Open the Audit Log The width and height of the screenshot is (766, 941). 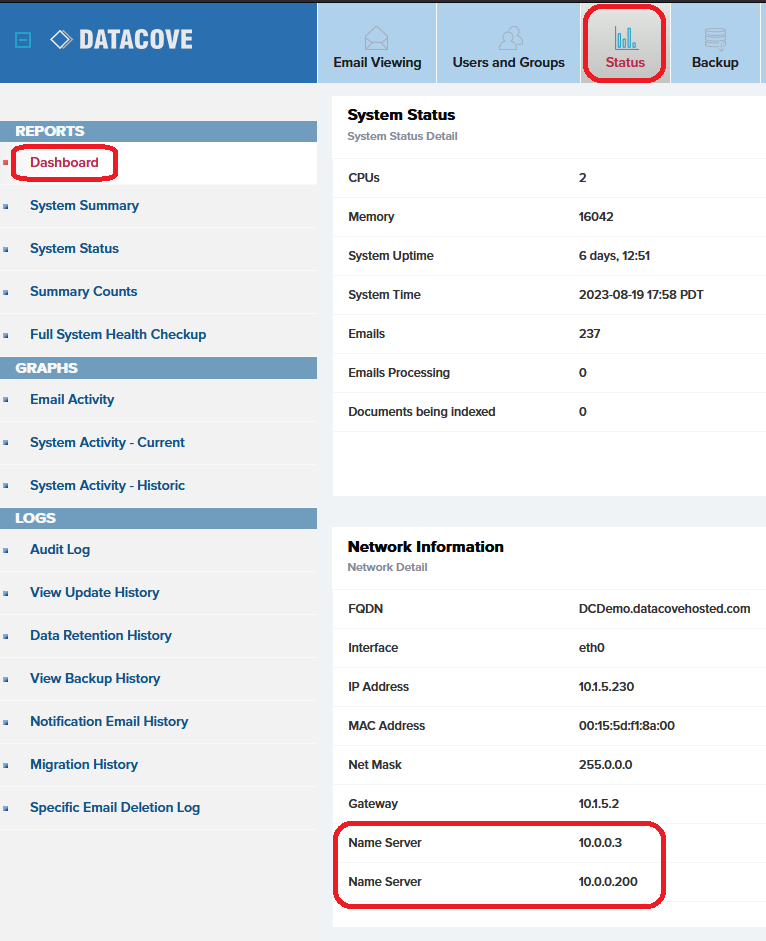click(x=60, y=550)
